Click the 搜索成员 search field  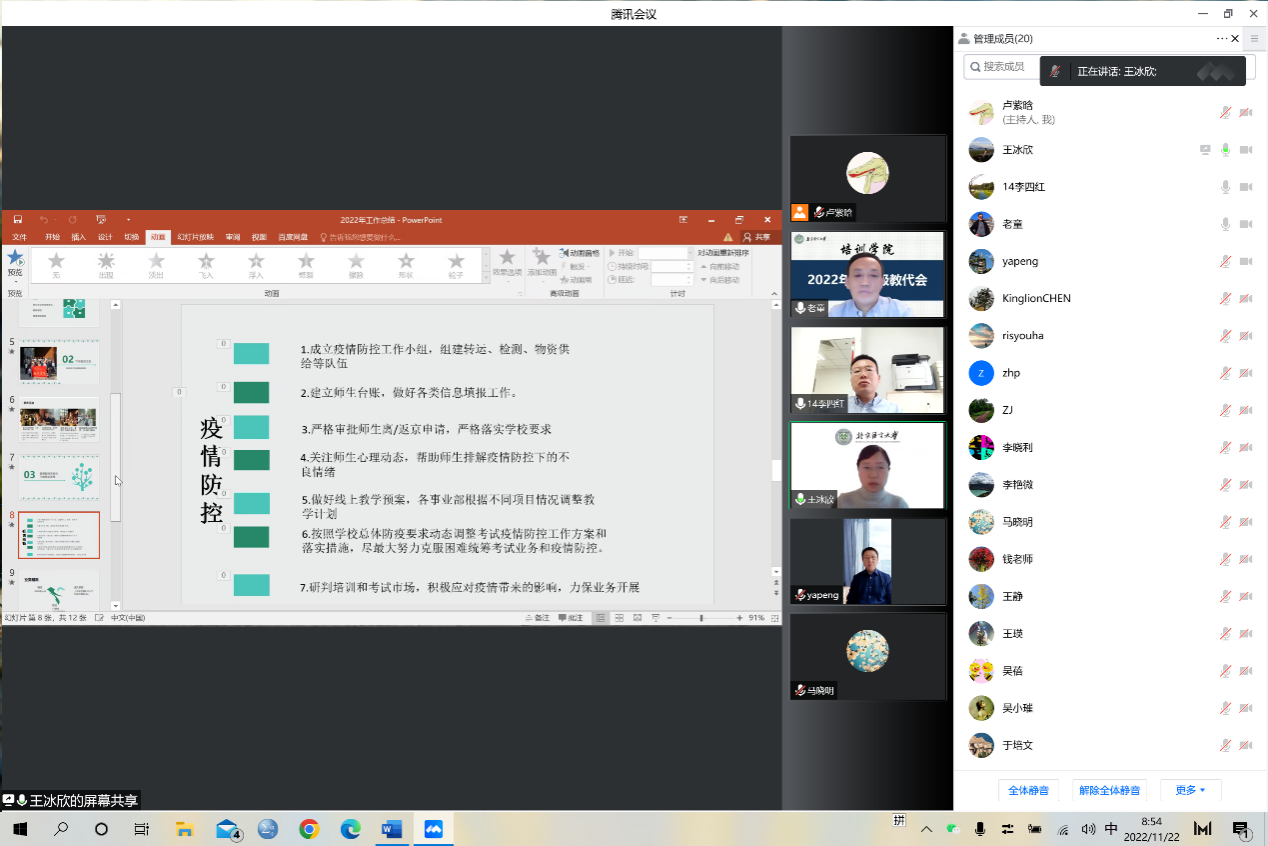[1005, 67]
